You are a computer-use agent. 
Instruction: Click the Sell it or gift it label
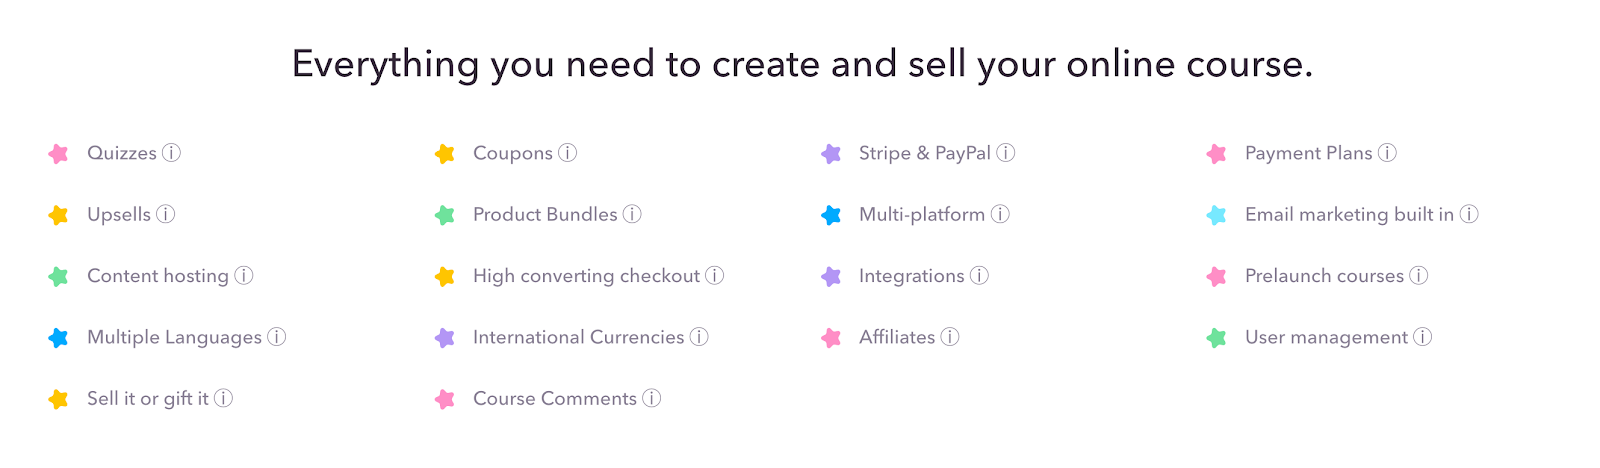tap(148, 398)
